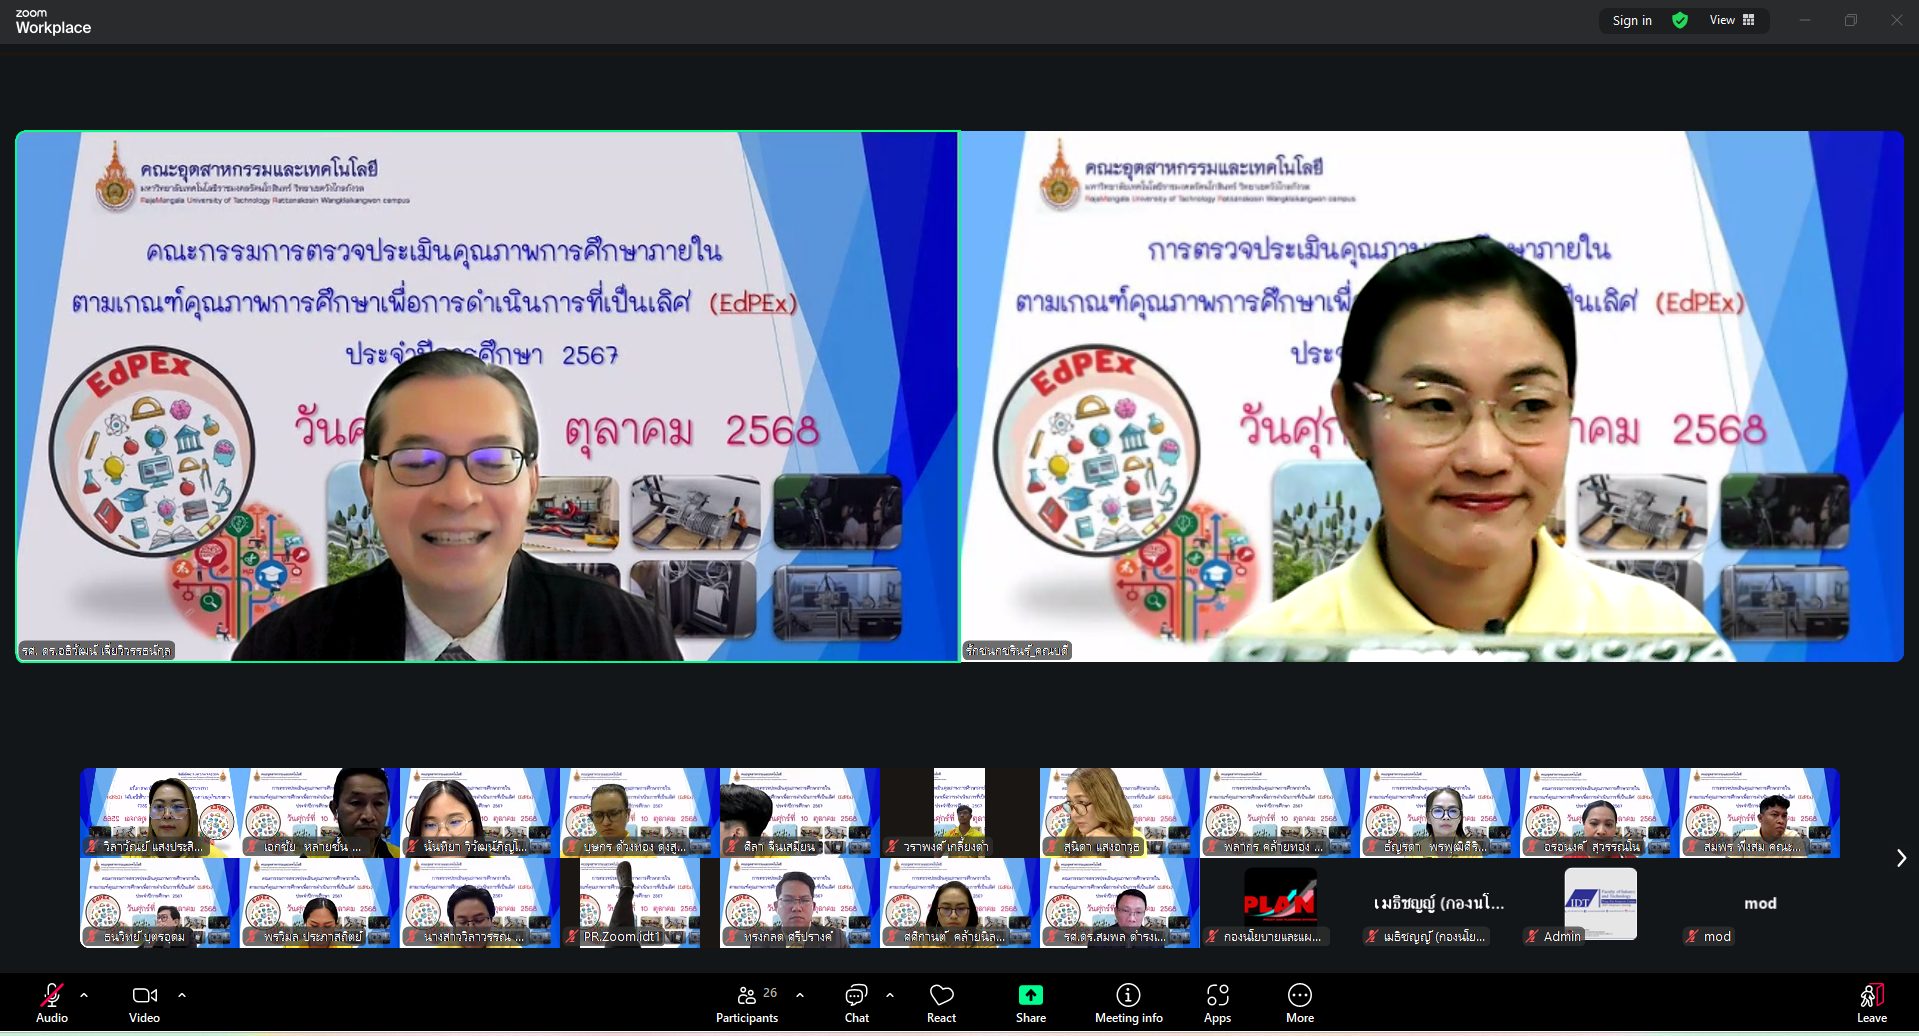Open the Apps panel
This screenshot has width=1919, height=1036.
click(x=1217, y=1002)
